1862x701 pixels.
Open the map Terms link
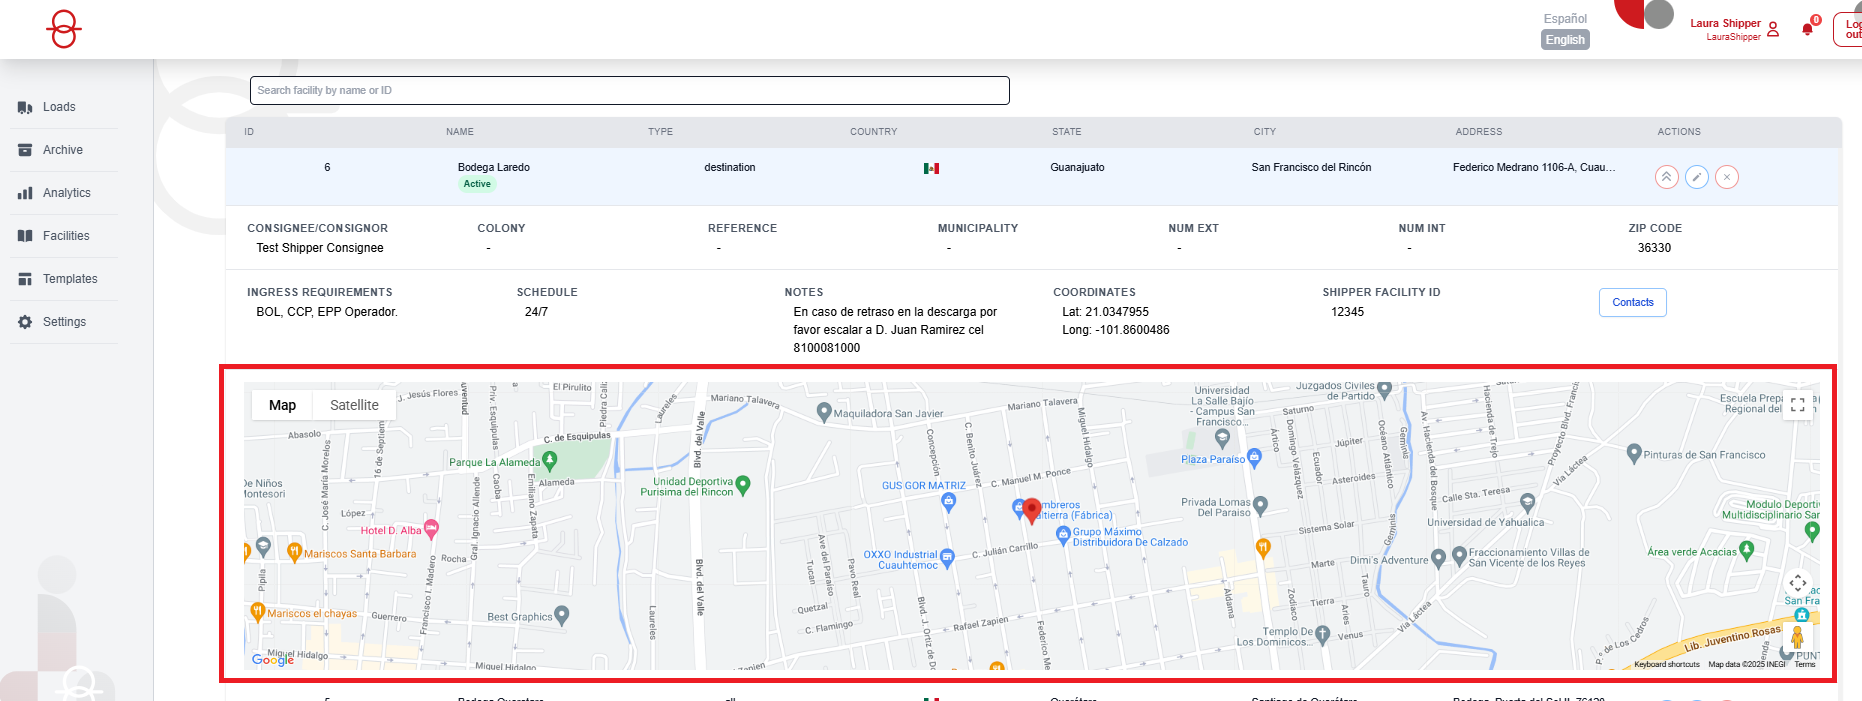pos(1805,665)
